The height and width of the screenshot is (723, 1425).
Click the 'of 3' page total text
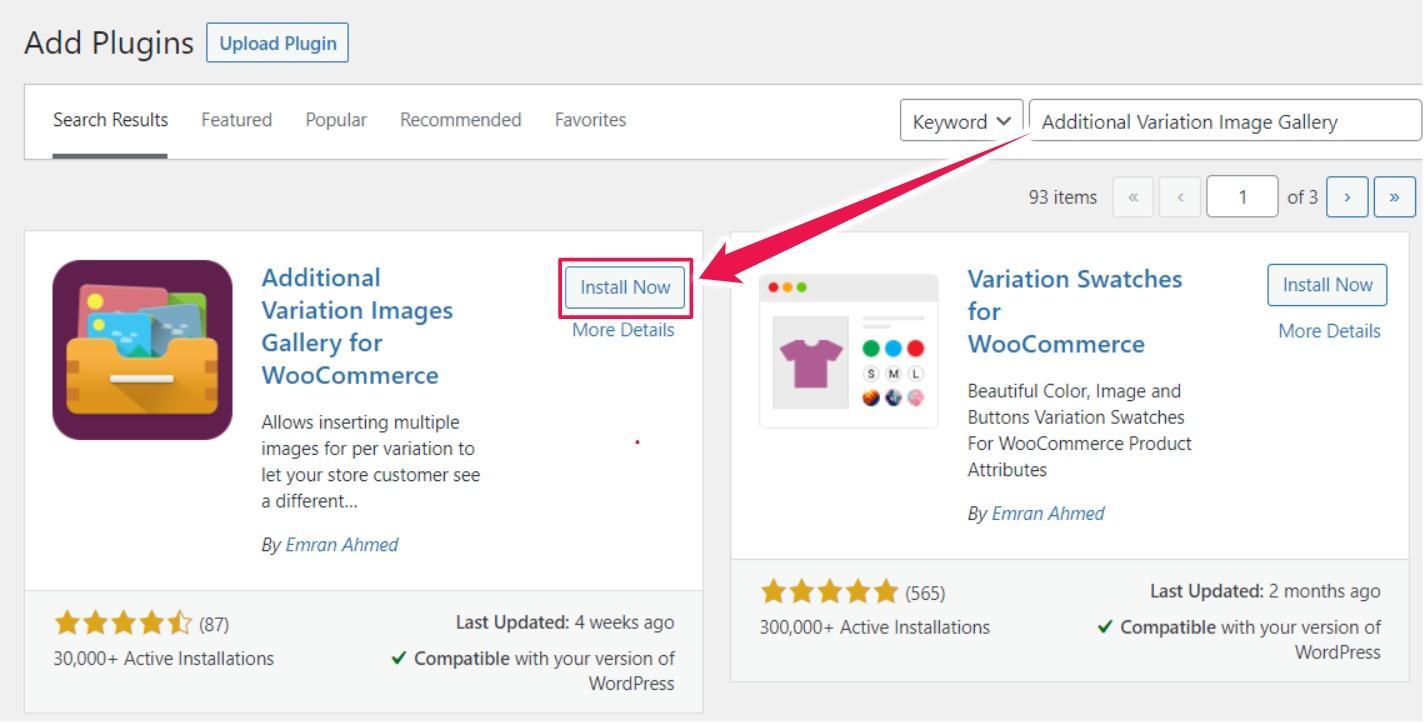click(x=1303, y=197)
